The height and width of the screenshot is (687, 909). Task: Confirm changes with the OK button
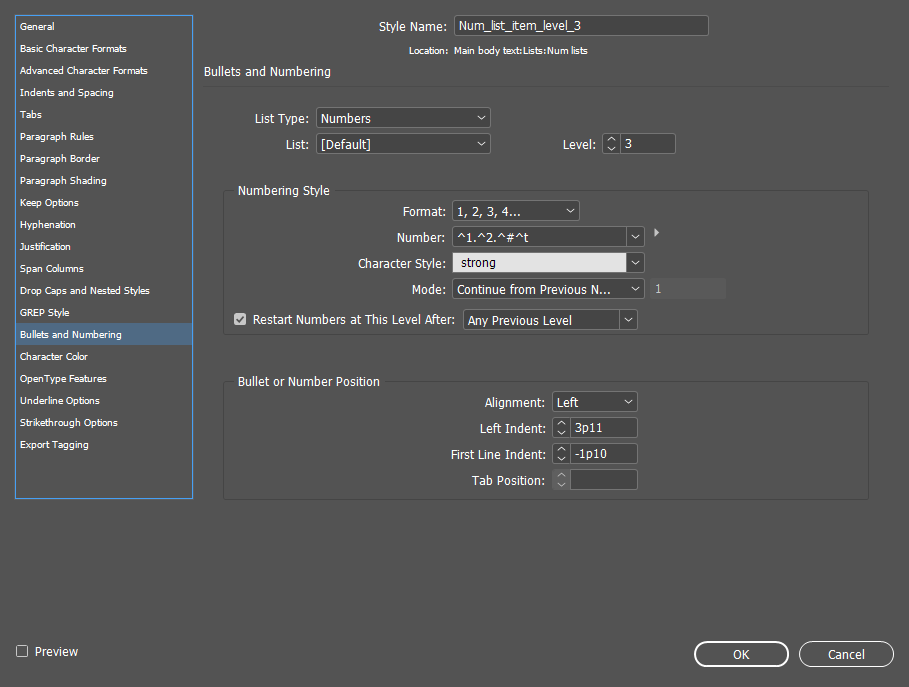pos(740,654)
